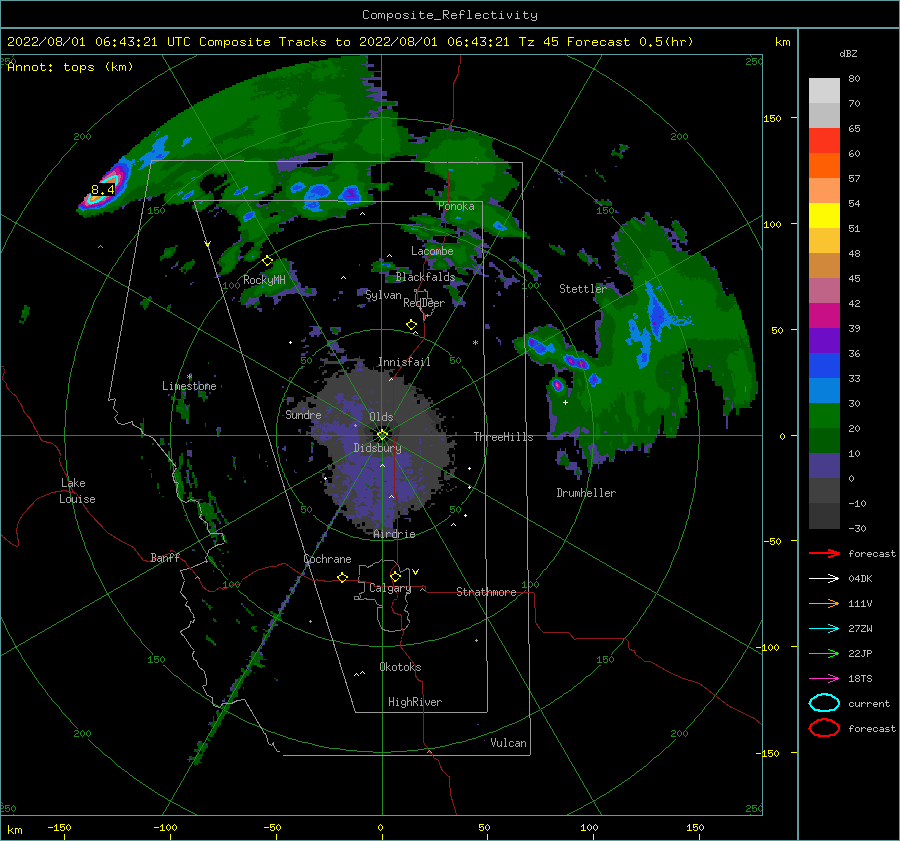Viewport: 900px width, 841px height.
Task: Select the yellow diamond marker near RockyMH
Action: (x=267, y=261)
